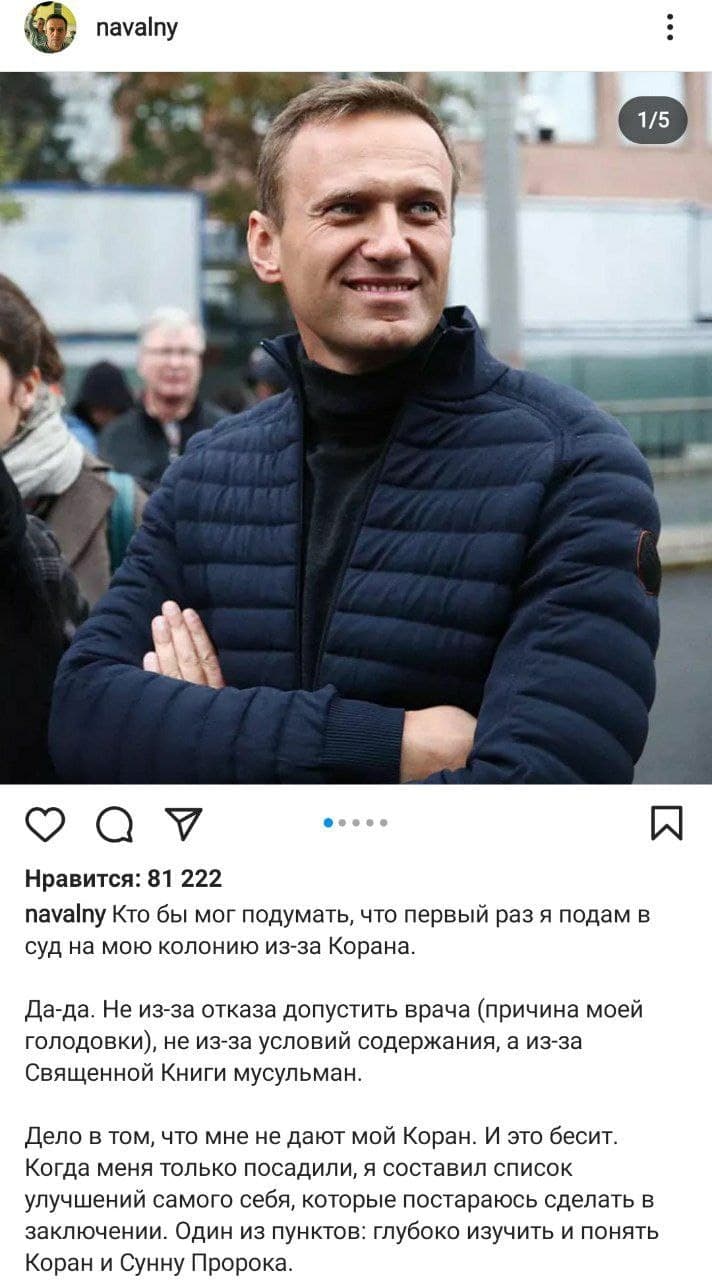The height and width of the screenshot is (1280, 712).
Task: Jump to the fourth carousel dot
Action: 370,823
